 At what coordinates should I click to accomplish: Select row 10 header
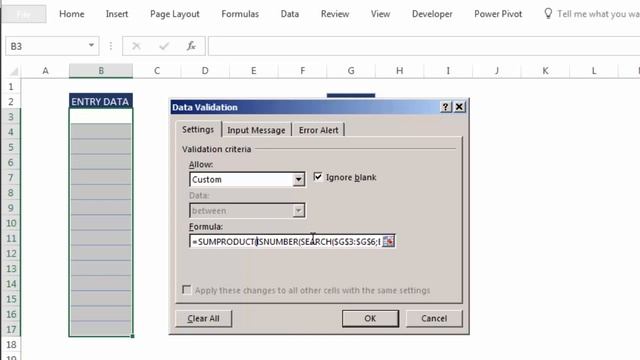coord(11,223)
